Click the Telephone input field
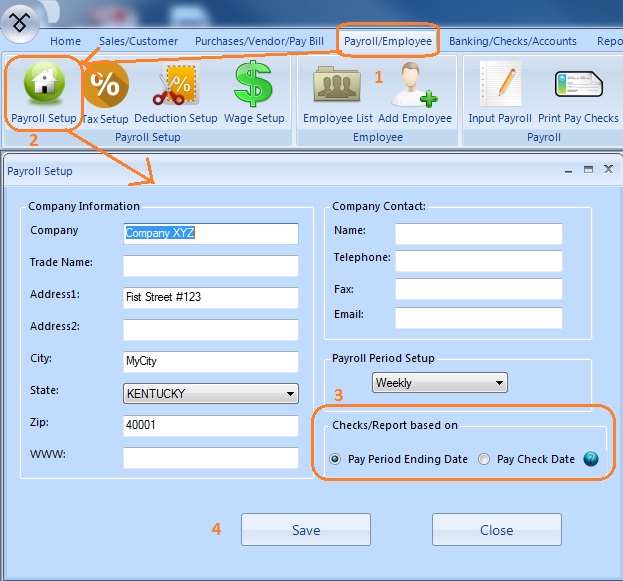623x581 pixels. click(x=479, y=261)
